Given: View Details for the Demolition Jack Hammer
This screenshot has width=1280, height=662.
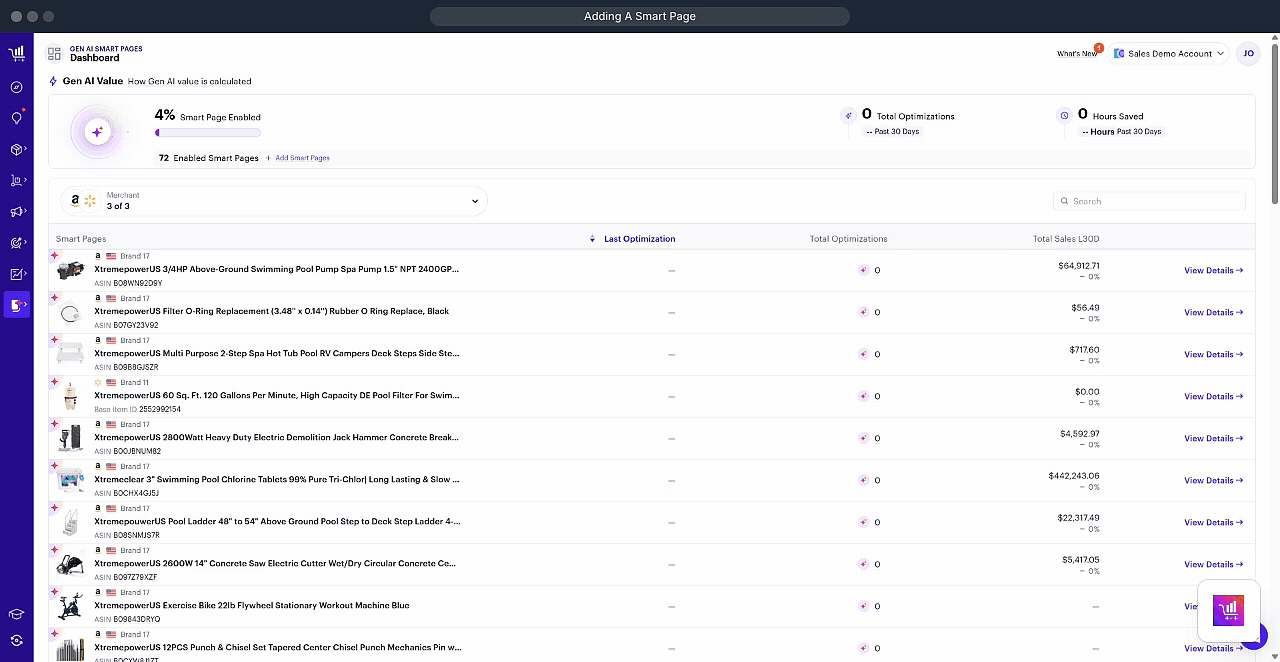Looking at the screenshot, I should click(x=1214, y=438).
